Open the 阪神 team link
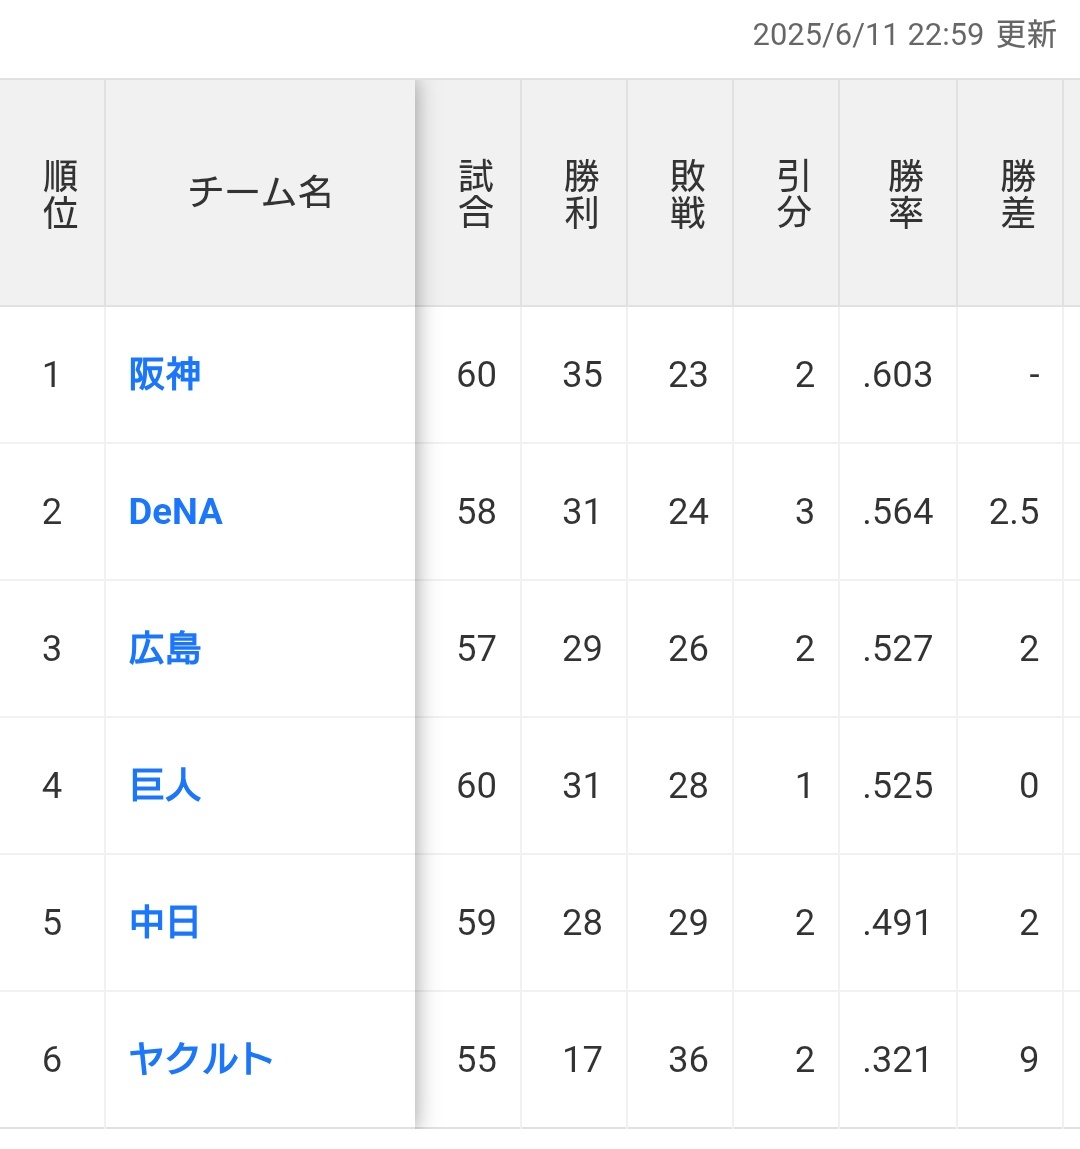This screenshot has height=1149, width=1080. 164,374
